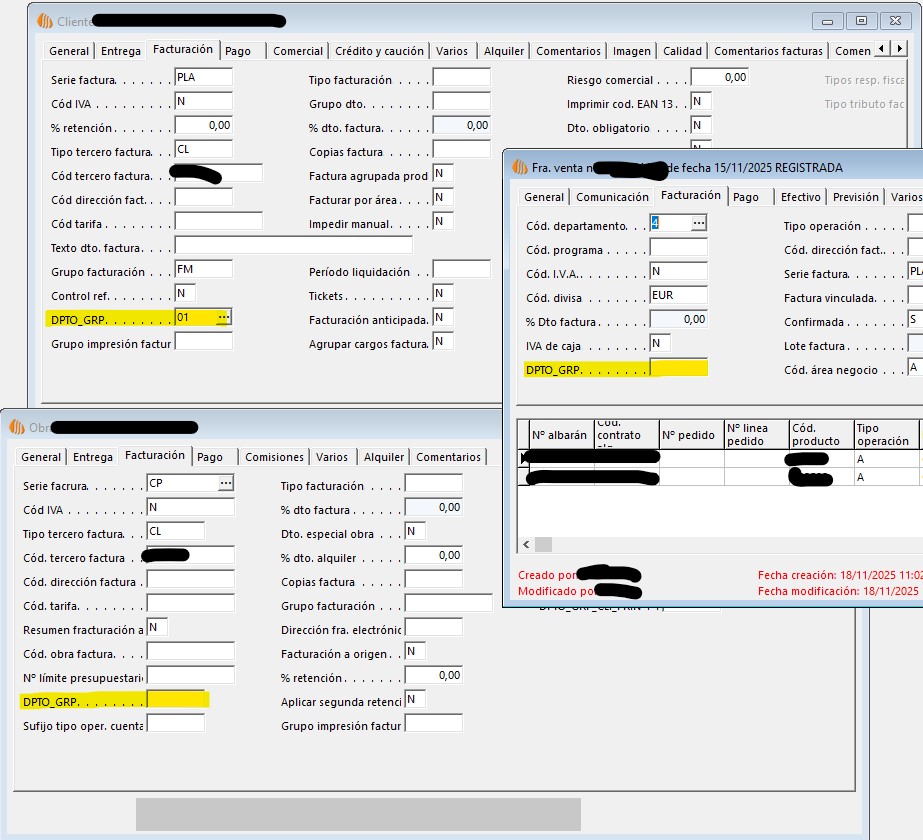Open lookup for client DPTO_GRP field
The image size is (923, 840).
point(223,317)
